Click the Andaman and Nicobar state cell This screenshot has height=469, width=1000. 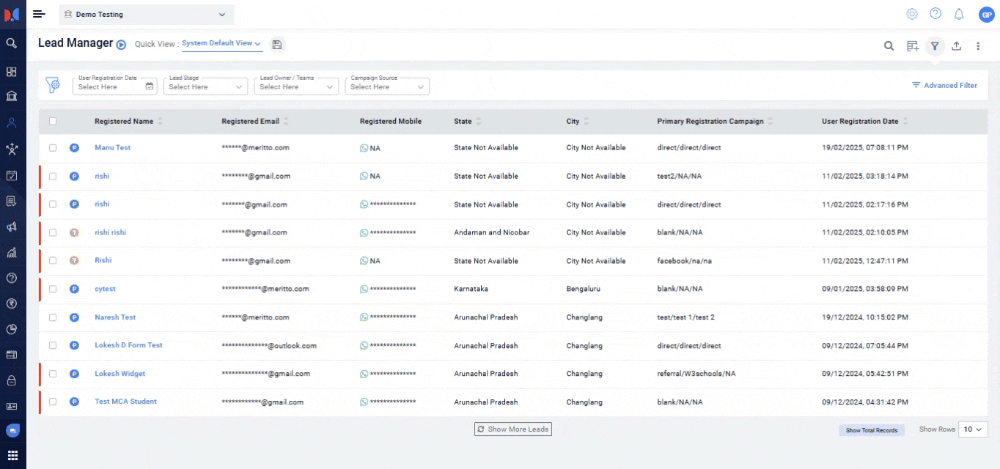[x=492, y=232]
